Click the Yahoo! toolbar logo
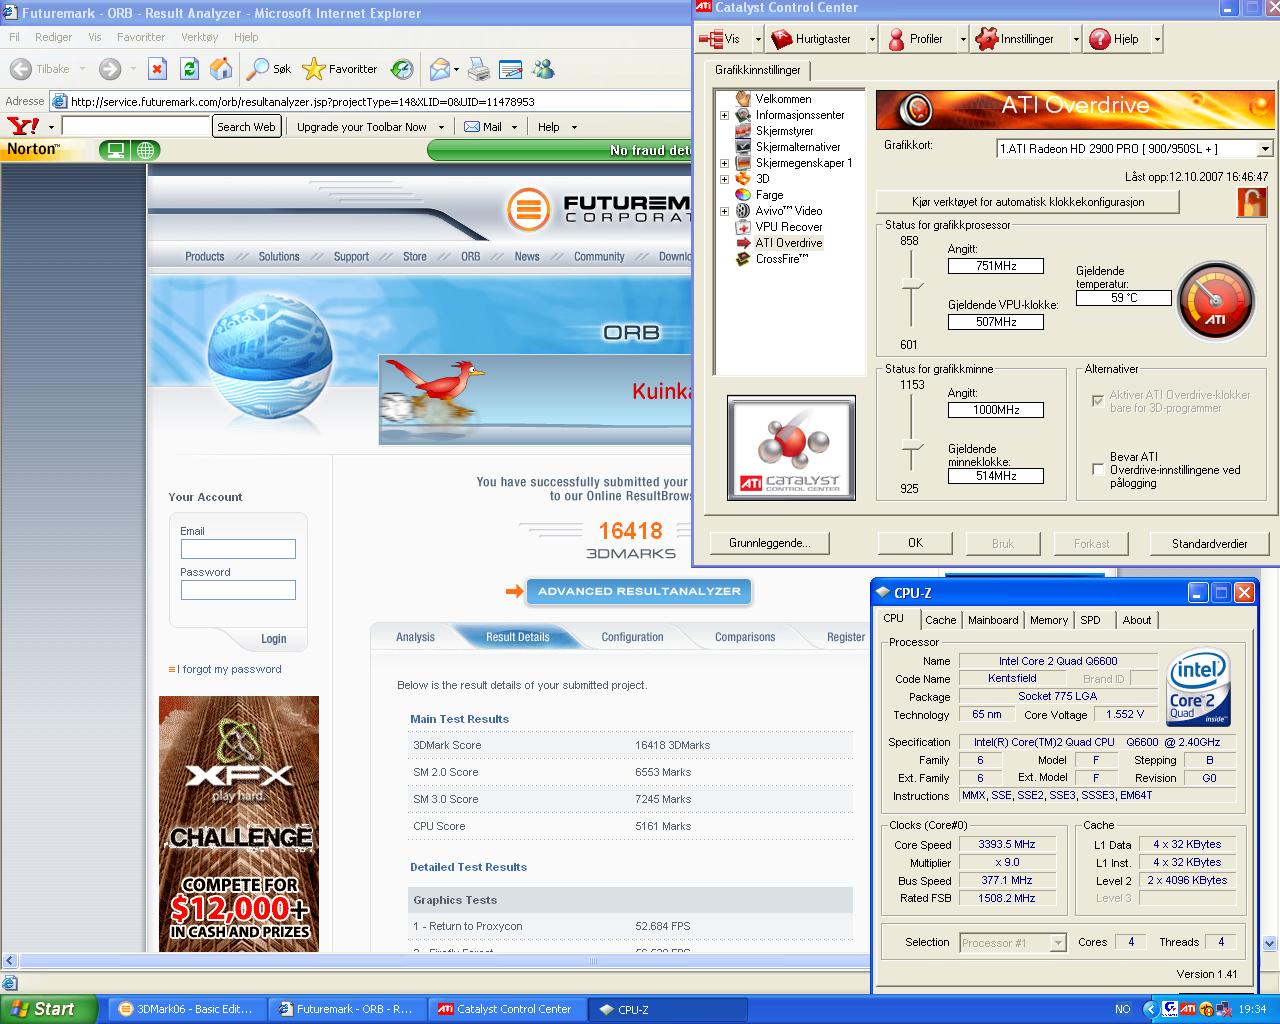Viewport: 1280px width, 1024px height. 22,126
